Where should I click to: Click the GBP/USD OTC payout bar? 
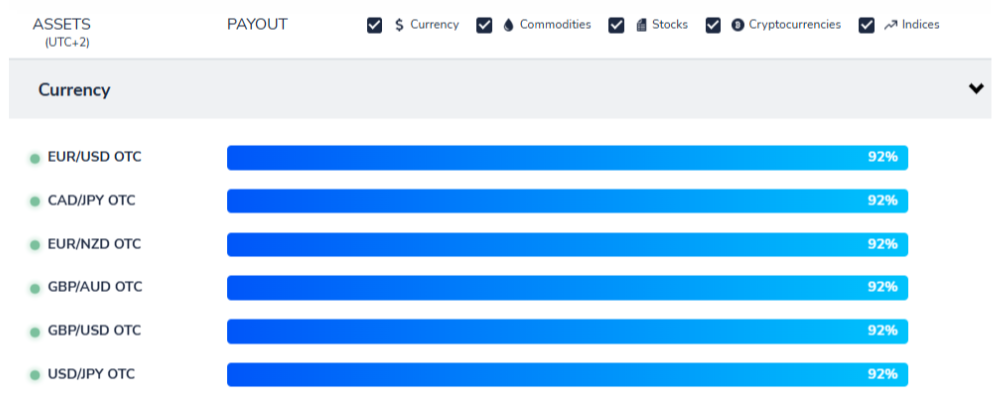568,331
